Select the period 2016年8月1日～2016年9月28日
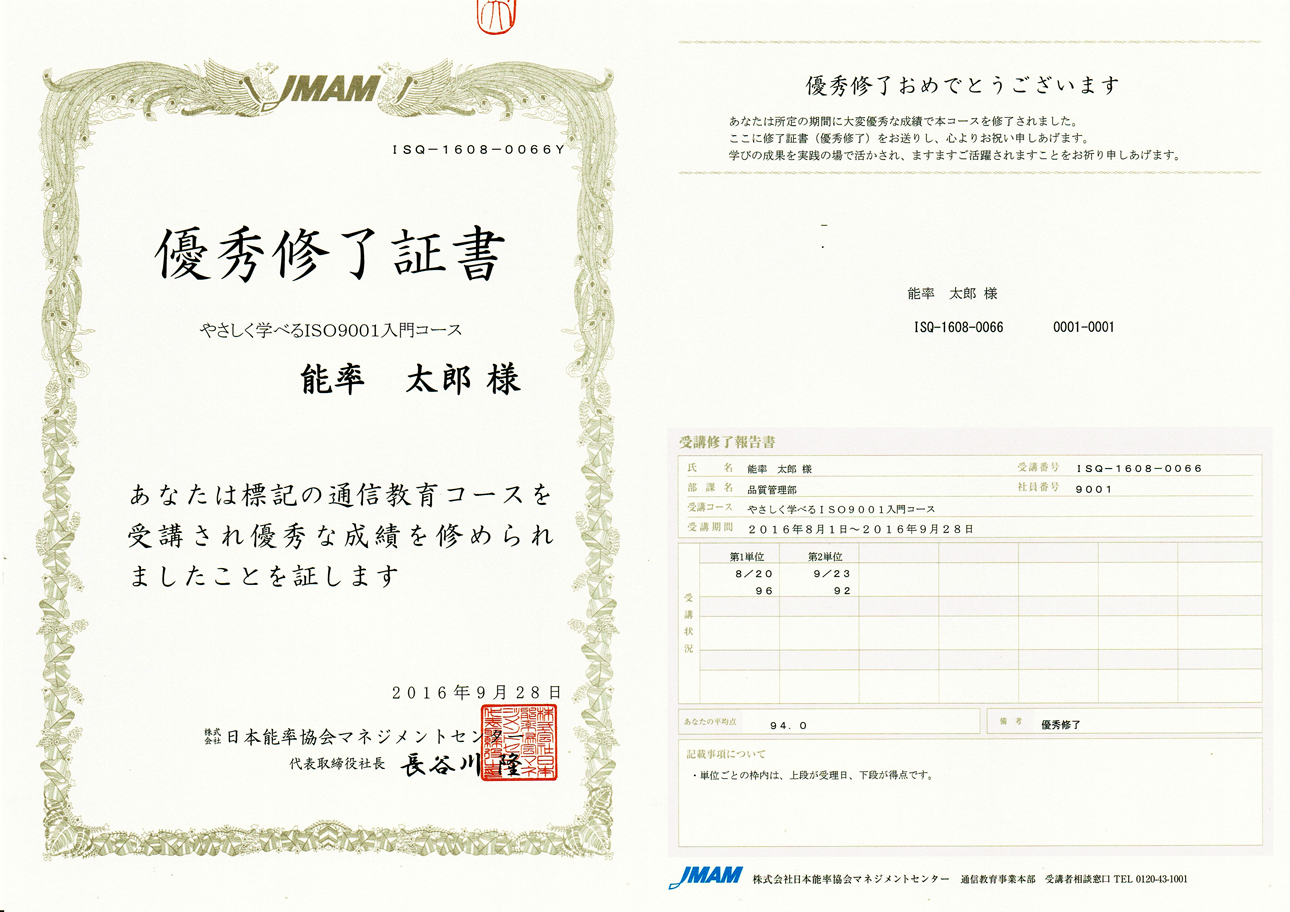 coord(859,528)
